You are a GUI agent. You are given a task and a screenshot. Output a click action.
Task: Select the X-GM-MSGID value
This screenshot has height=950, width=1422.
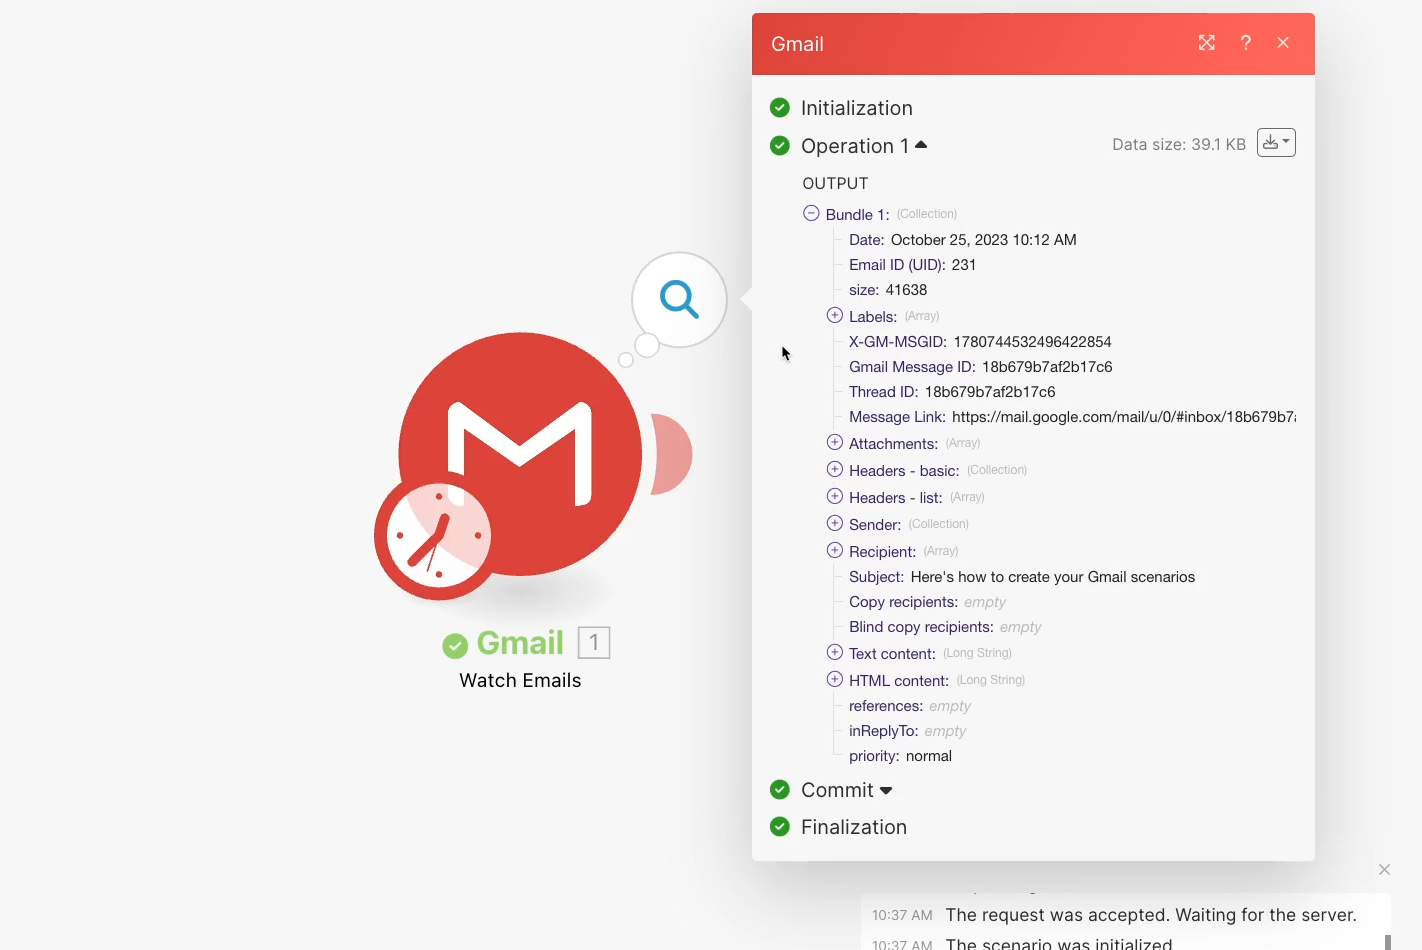(1032, 342)
